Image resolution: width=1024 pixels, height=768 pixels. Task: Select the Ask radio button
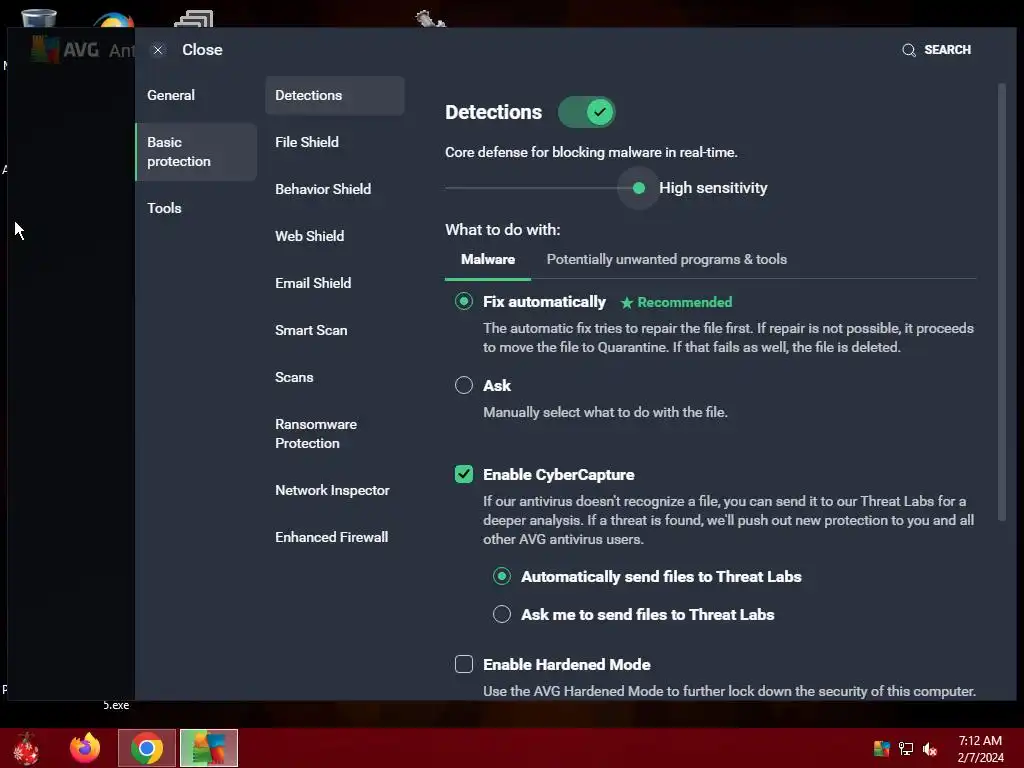click(x=464, y=385)
